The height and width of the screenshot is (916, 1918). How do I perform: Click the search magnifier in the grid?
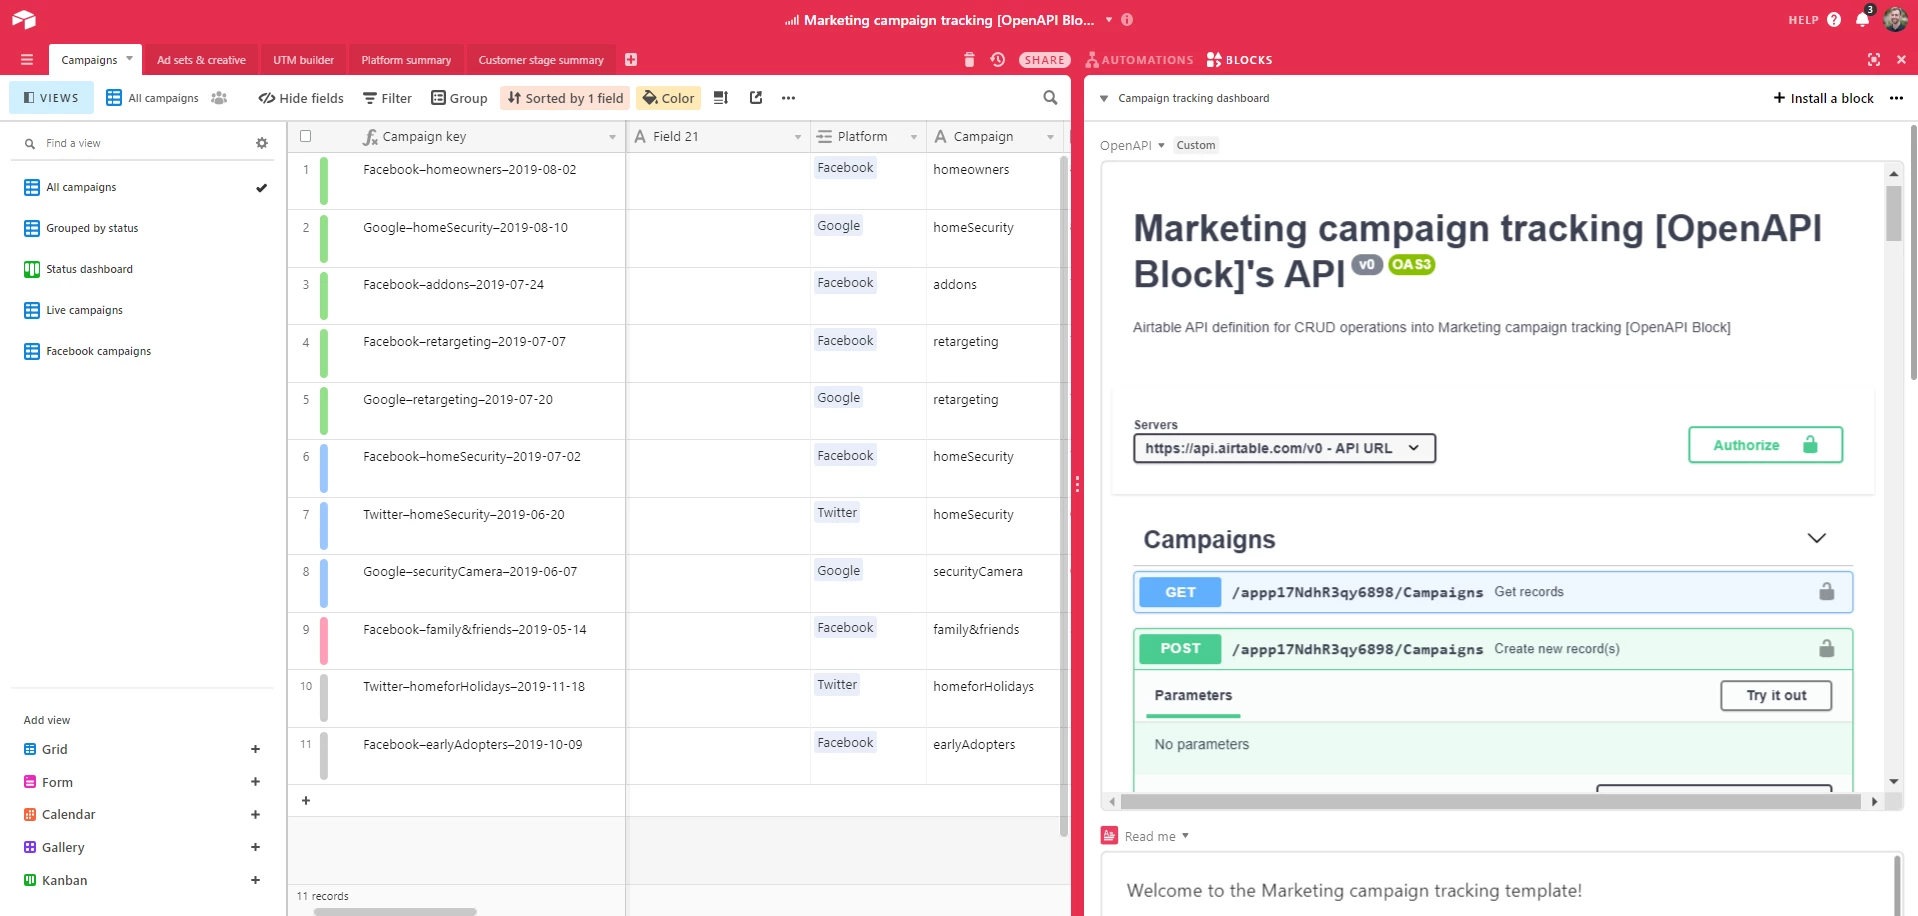pos(1050,98)
